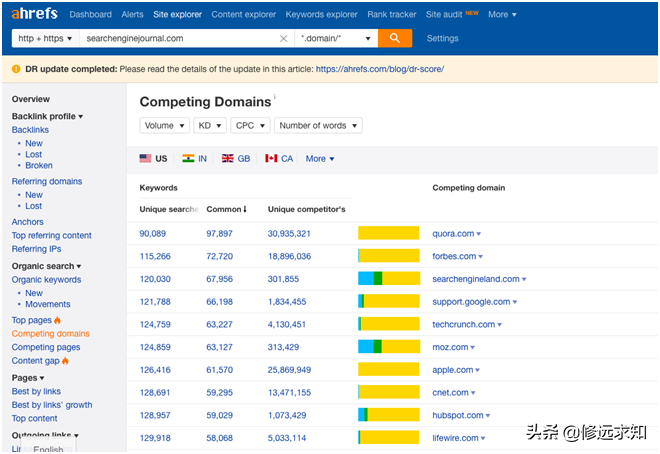Open Content gap in the sidebar
The image size is (660, 454).
click(x=36, y=361)
